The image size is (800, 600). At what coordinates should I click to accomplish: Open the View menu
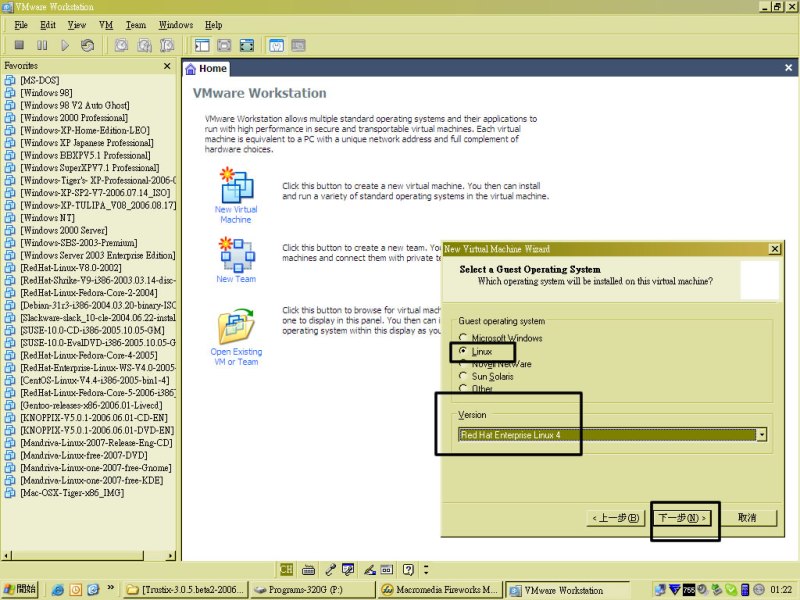77,25
